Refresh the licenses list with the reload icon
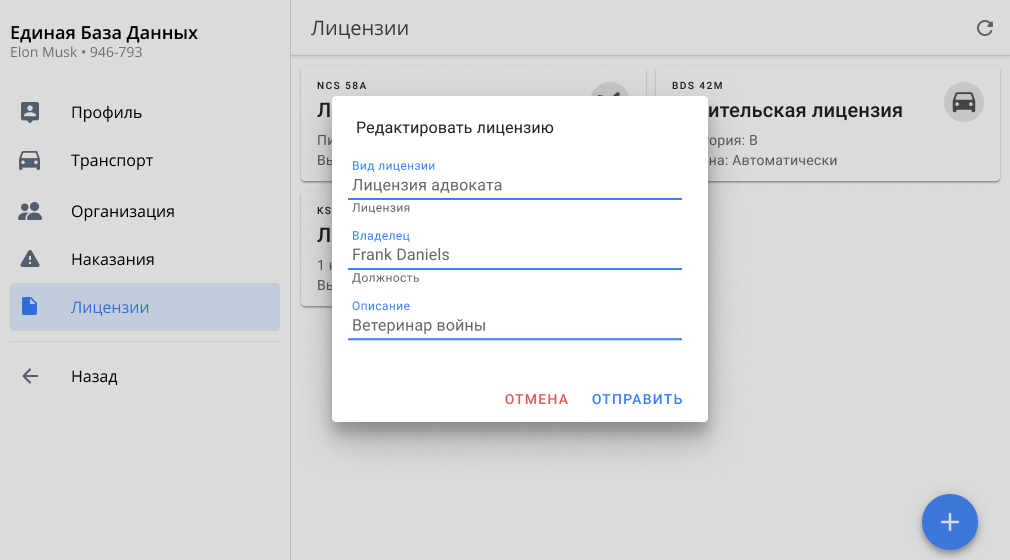1010x560 pixels. pos(985,28)
